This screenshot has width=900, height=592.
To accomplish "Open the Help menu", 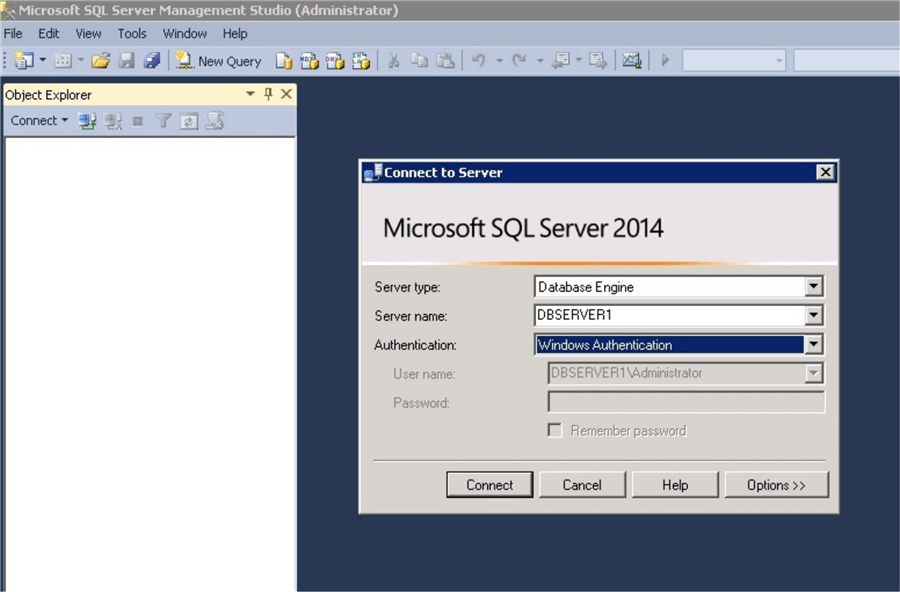I will click(x=235, y=33).
